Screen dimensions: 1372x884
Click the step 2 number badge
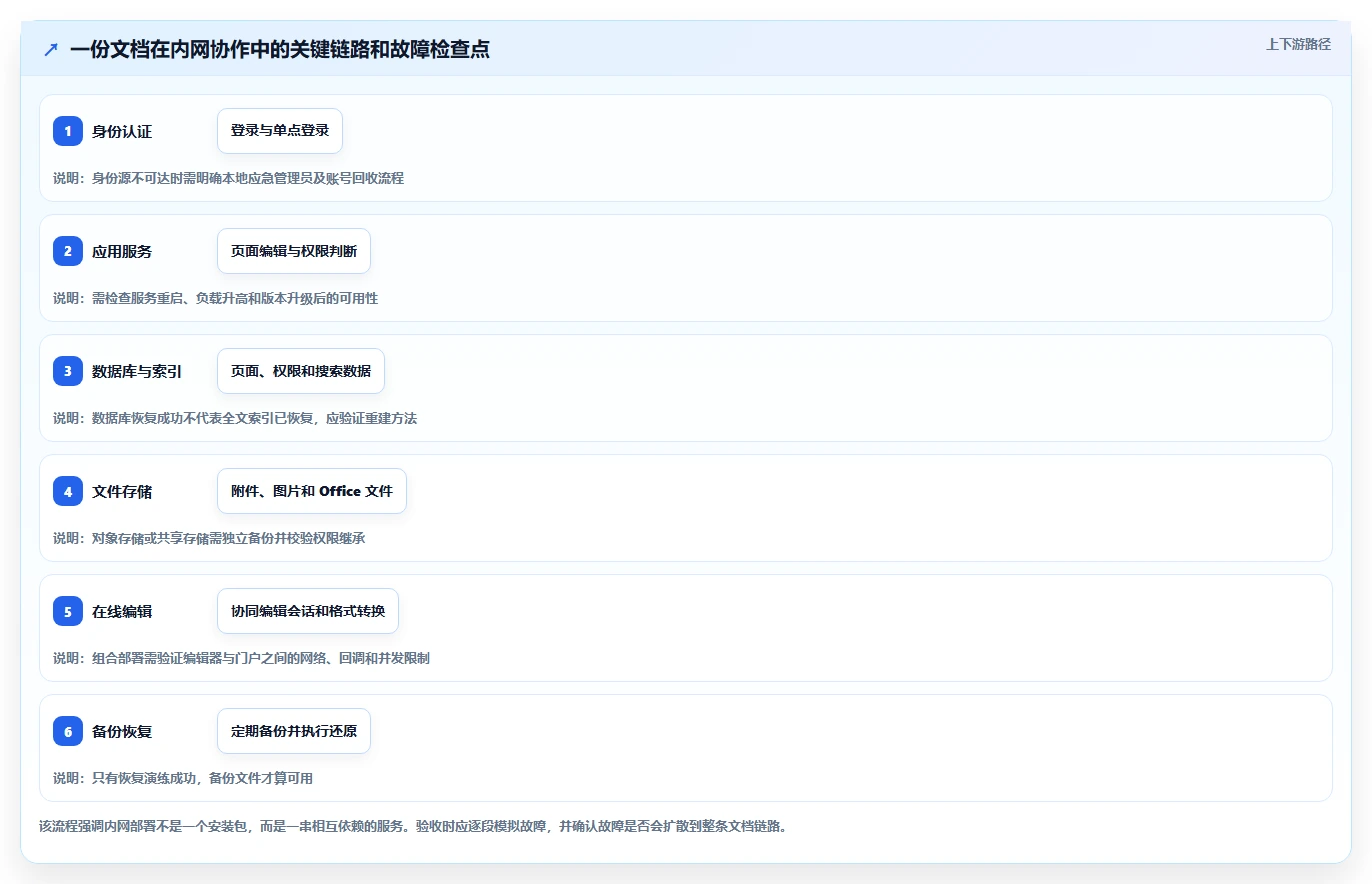pos(68,251)
